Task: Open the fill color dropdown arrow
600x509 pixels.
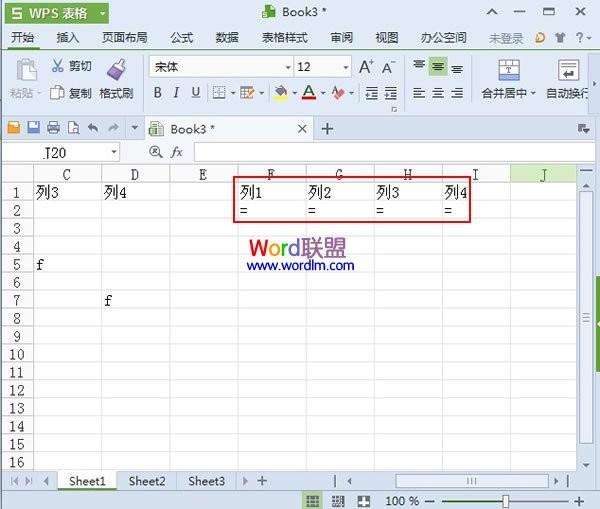Action: [x=295, y=93]
